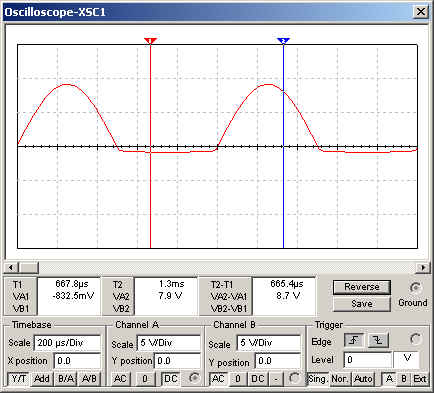Toggle the Trigger external terminal radio button
434x393 pixels.
(415, 339)
